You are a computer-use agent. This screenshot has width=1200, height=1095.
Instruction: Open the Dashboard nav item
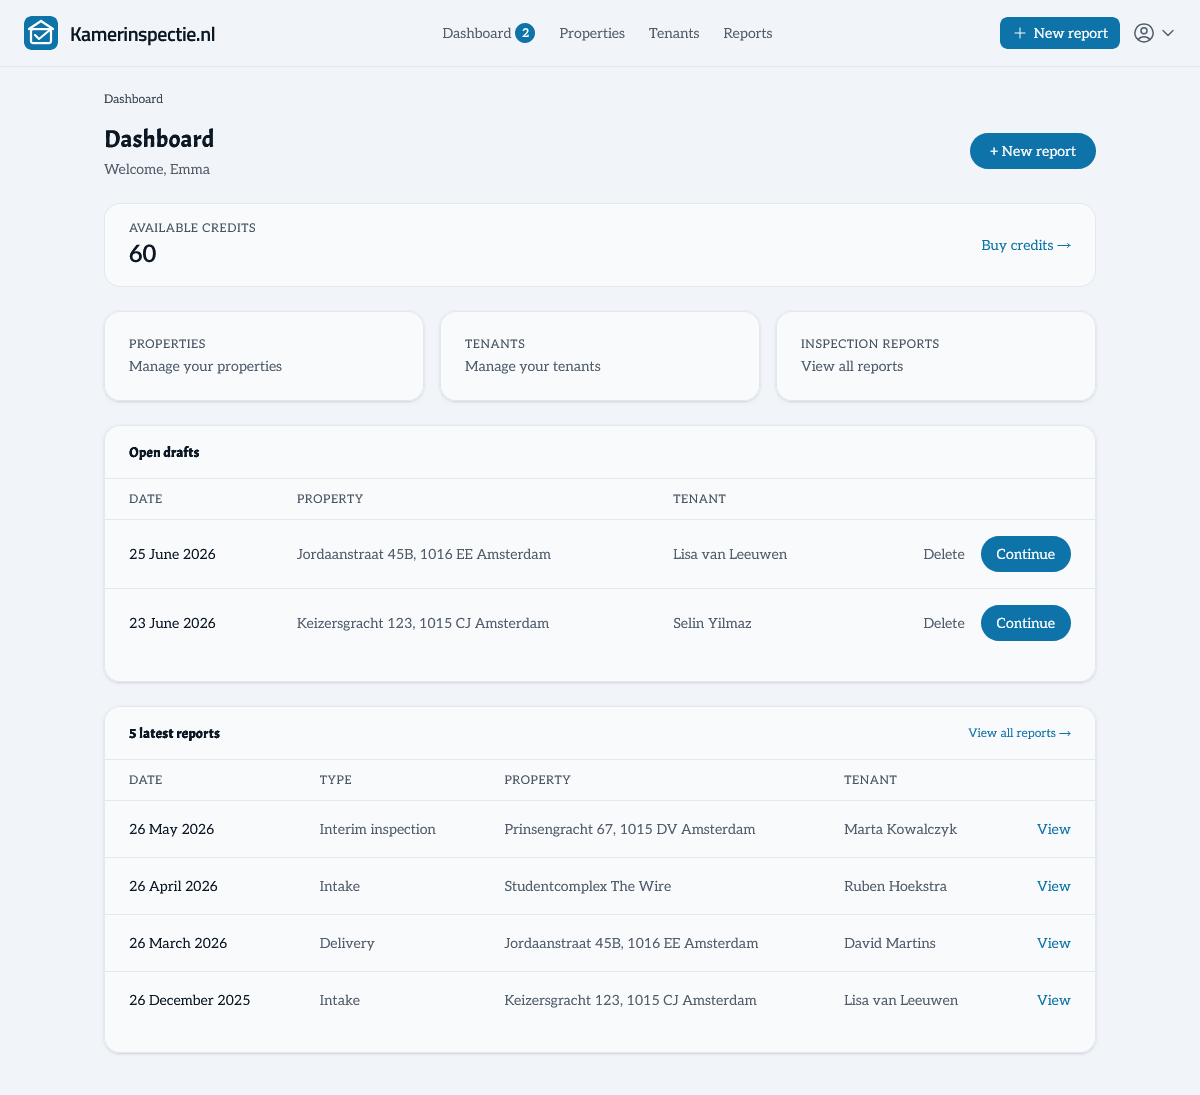[477, 33]
